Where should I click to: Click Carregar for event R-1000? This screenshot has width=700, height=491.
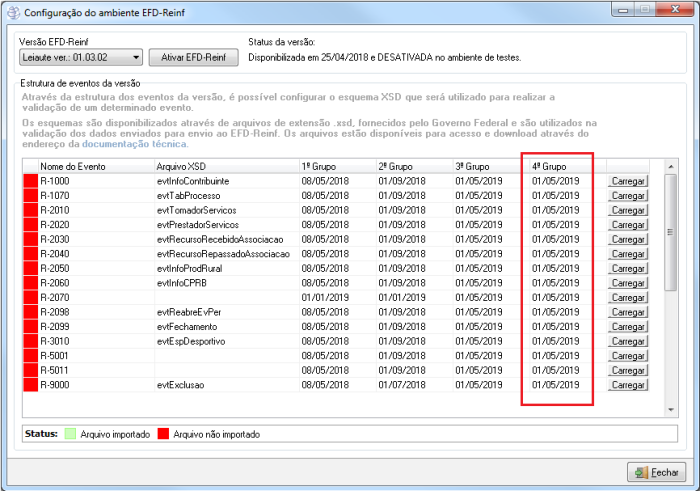(x=628, y=181)
